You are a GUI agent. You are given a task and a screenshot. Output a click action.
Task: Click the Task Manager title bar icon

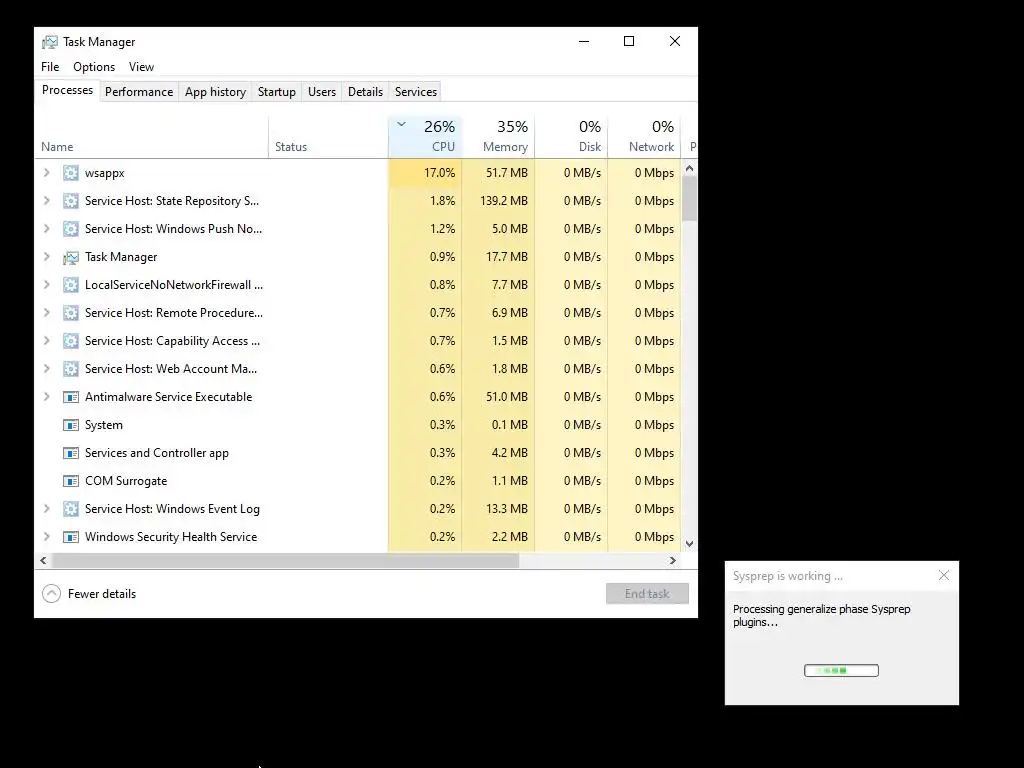(50, 42)
